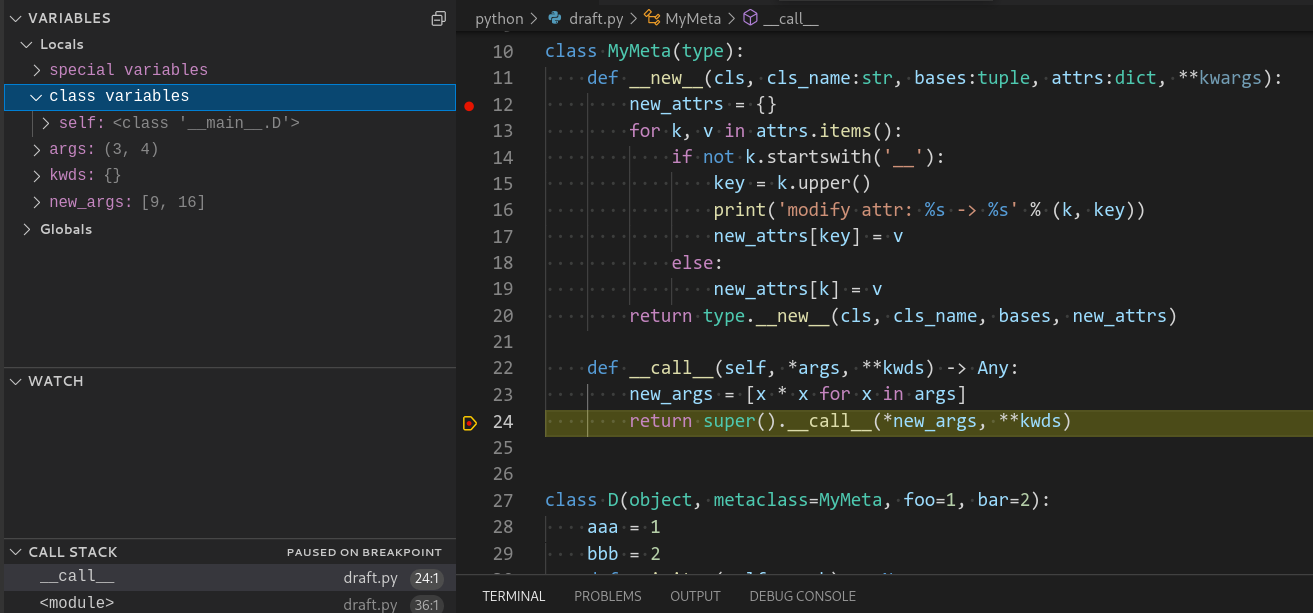
Task: Open the DEBUG CONSOLE tab
Action: [x=802, y=596]
